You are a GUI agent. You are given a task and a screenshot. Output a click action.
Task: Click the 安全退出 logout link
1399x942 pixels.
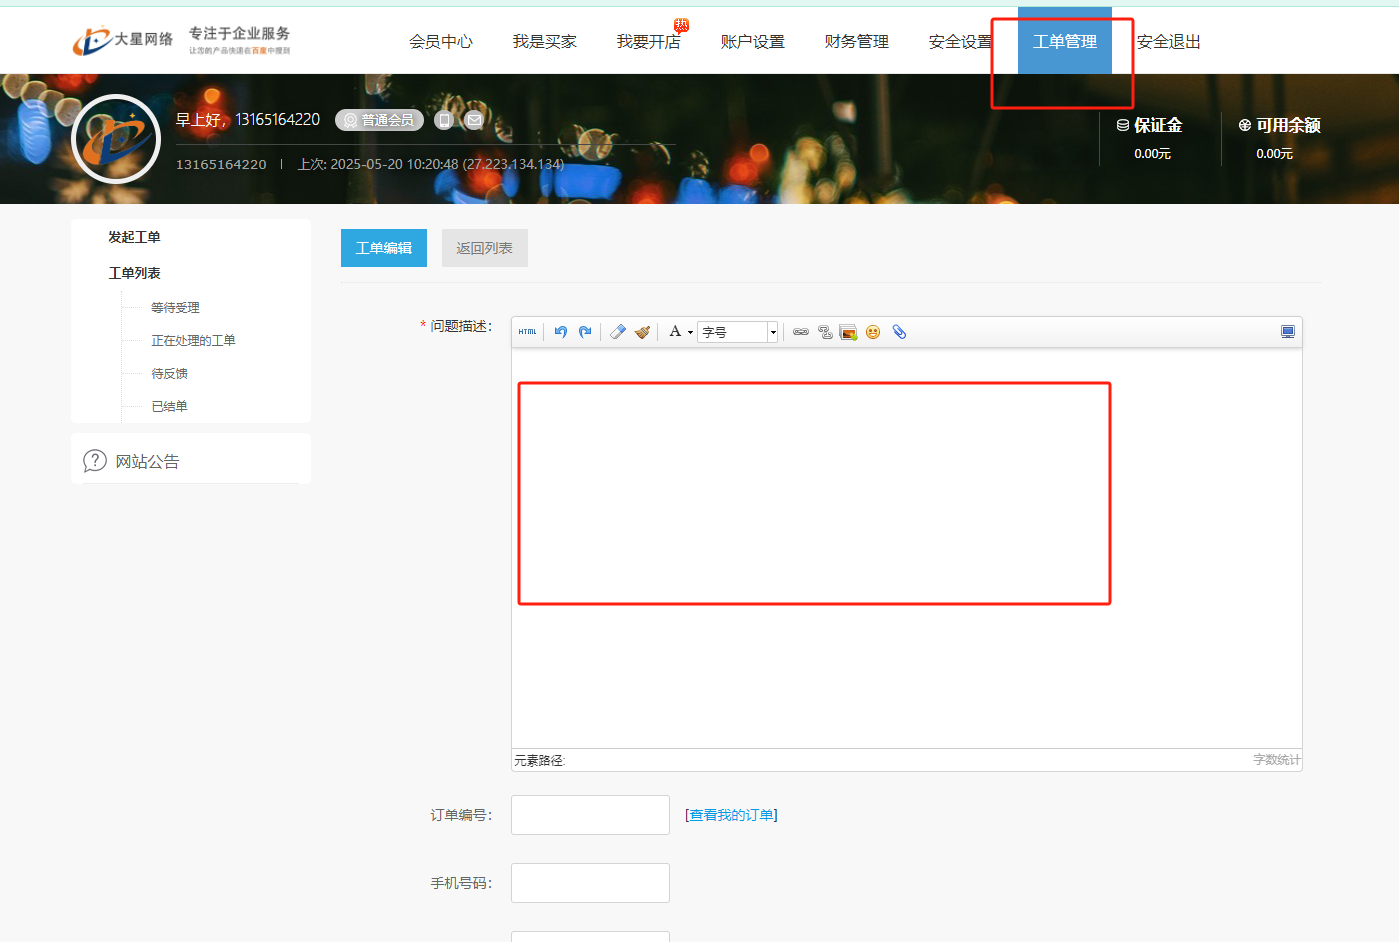point(1168,42)
